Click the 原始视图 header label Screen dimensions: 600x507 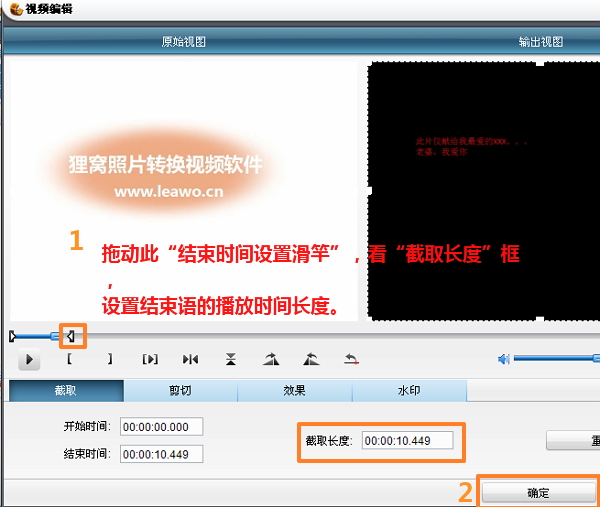click(184, 42)
